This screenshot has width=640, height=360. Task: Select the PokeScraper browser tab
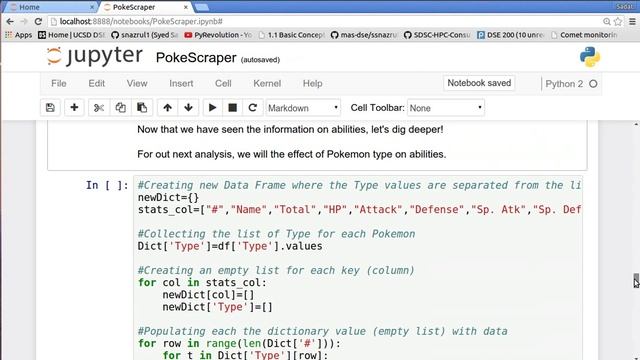coord(145,7)
